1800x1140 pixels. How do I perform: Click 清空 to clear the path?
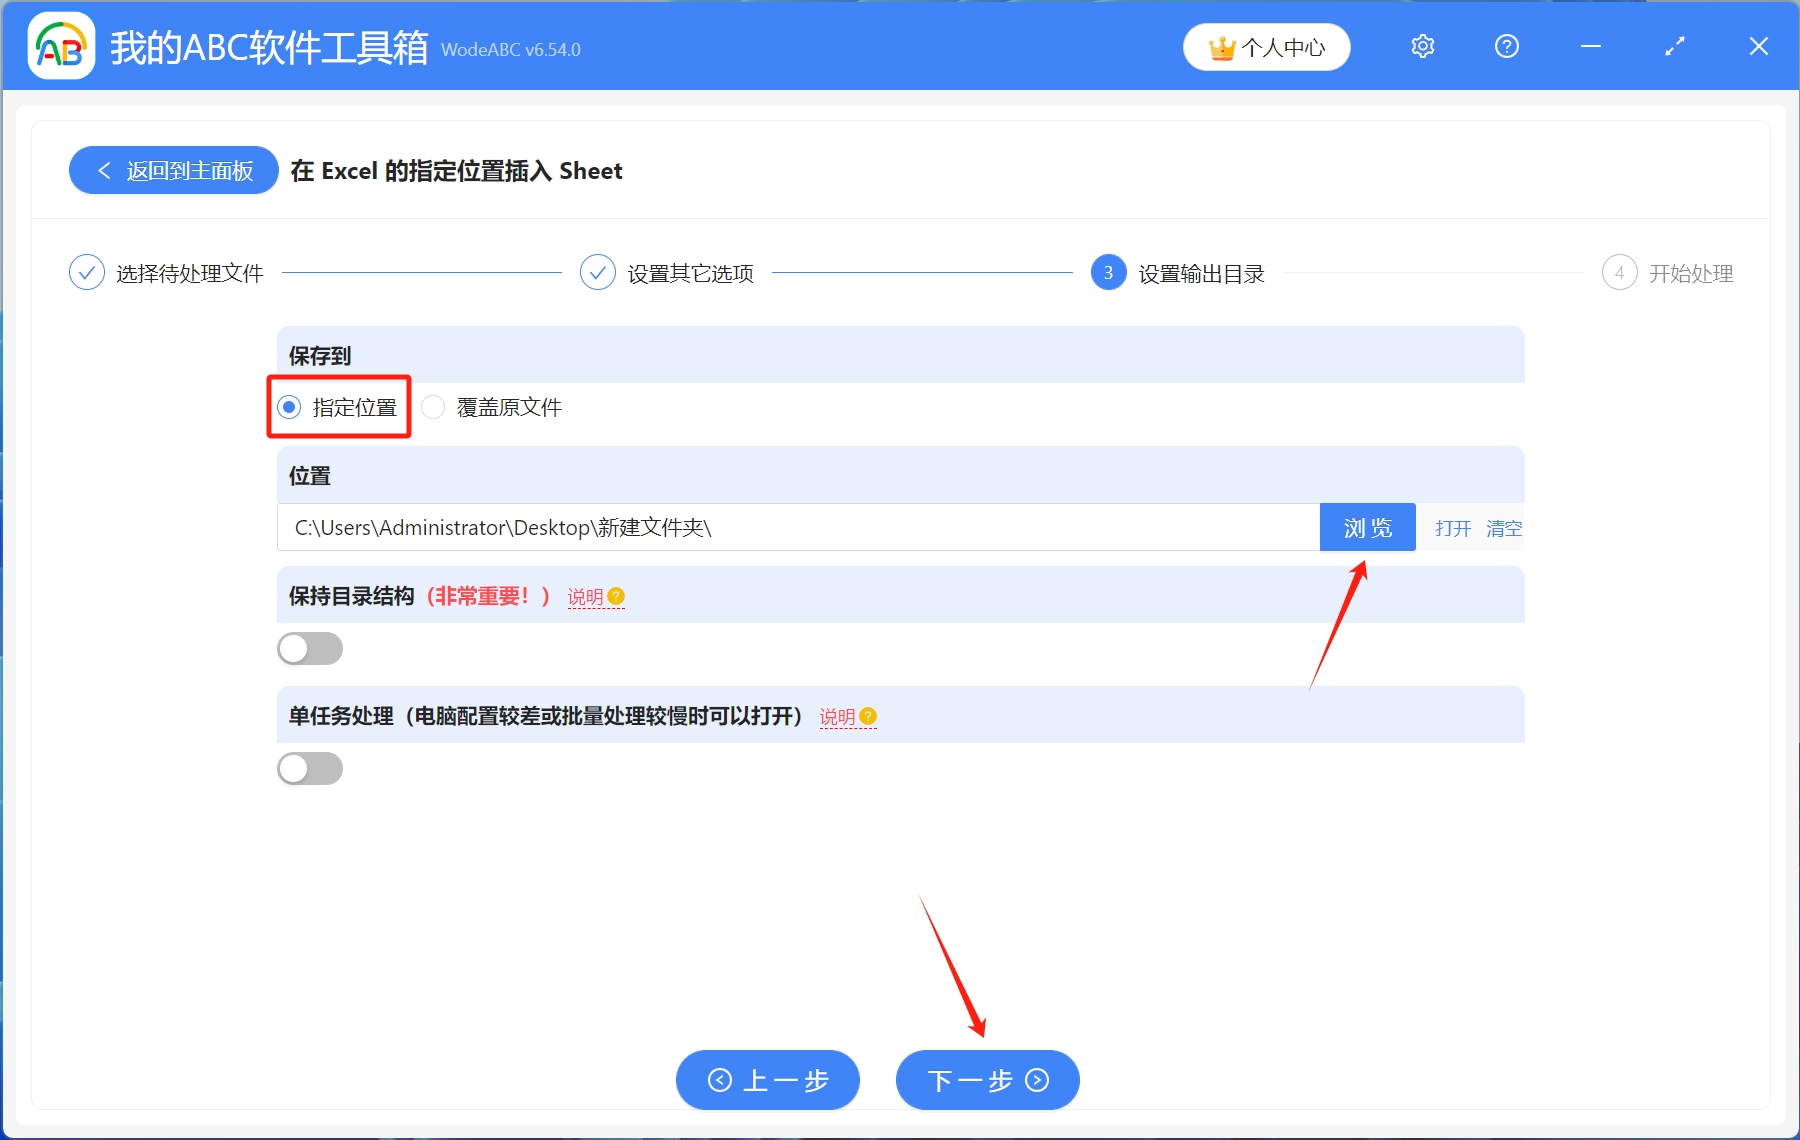[x=1503, y=528]
